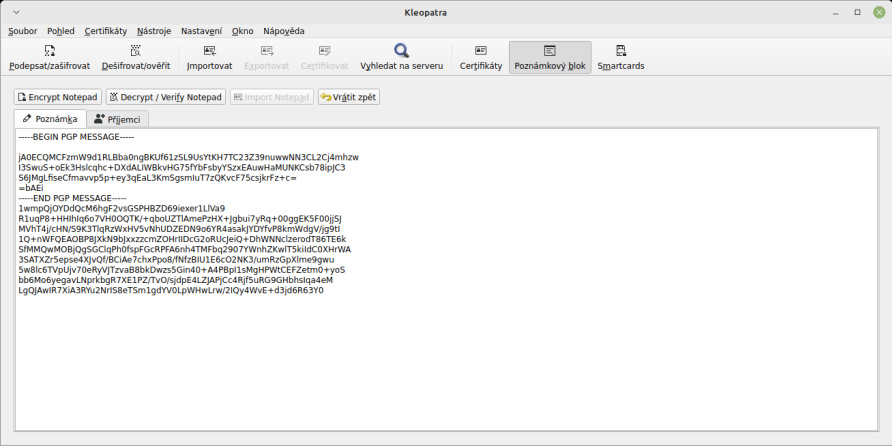Open the Certifikáty menu in menu bar
The height and width of the screenshot is (446, 892).
(x=106, y=31)
